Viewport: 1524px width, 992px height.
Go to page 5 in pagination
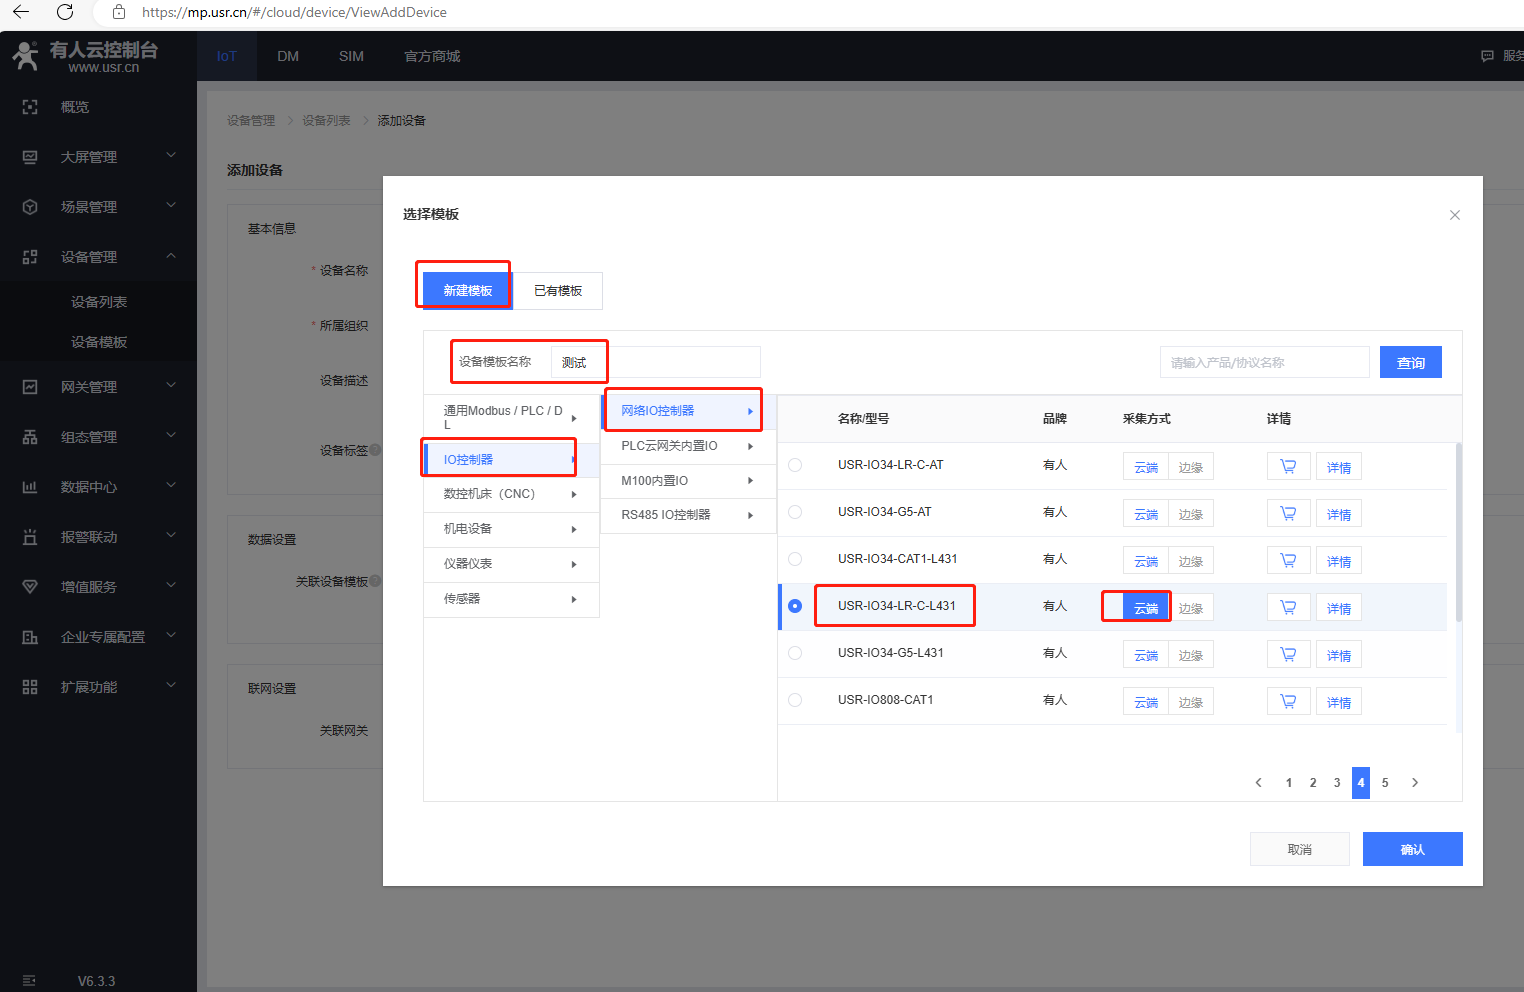click(1385, 783)
